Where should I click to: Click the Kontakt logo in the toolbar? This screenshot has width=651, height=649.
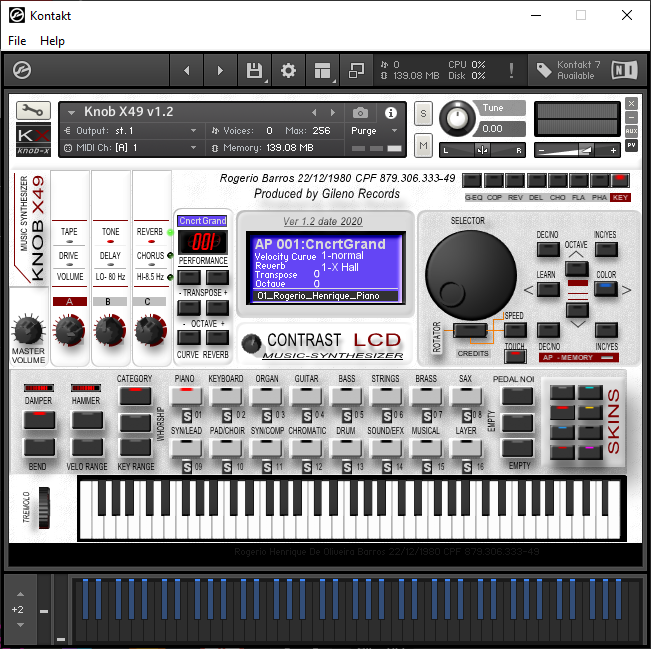(x=22, y=70)
